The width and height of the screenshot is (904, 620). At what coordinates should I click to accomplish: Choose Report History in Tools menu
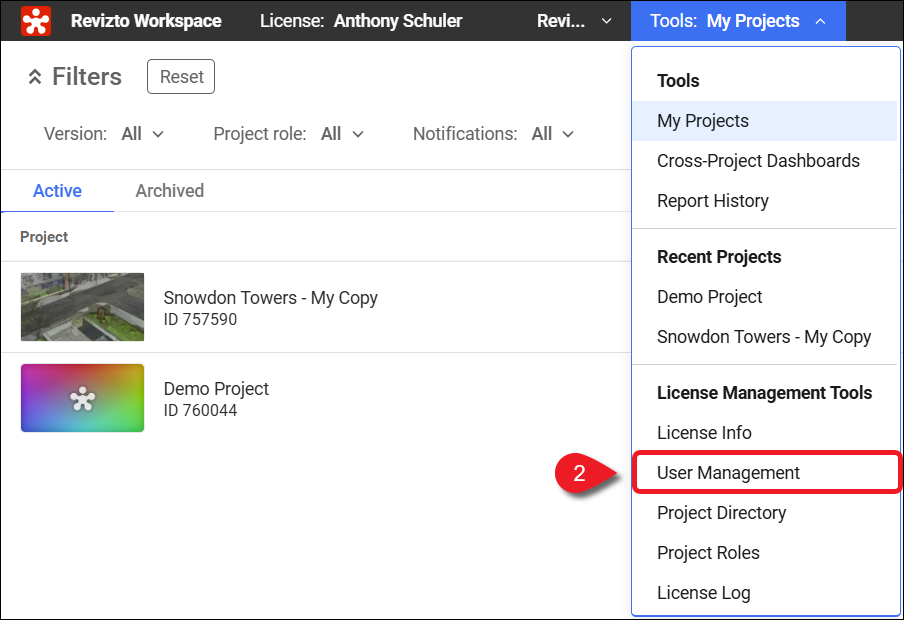pyautogui.click(x=712, y=201)
